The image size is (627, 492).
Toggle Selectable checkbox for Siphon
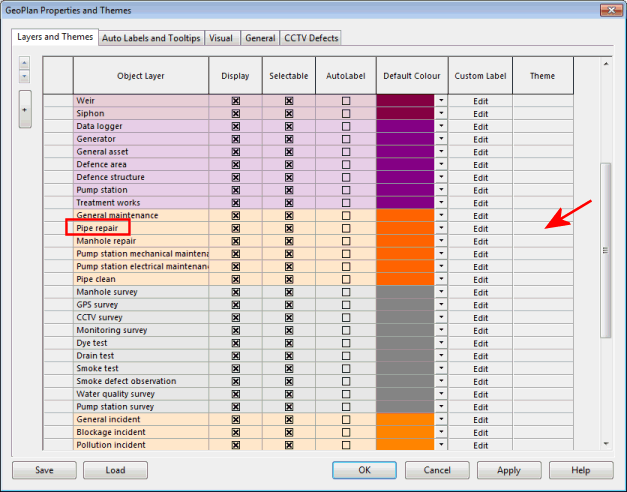coord(289,114)
